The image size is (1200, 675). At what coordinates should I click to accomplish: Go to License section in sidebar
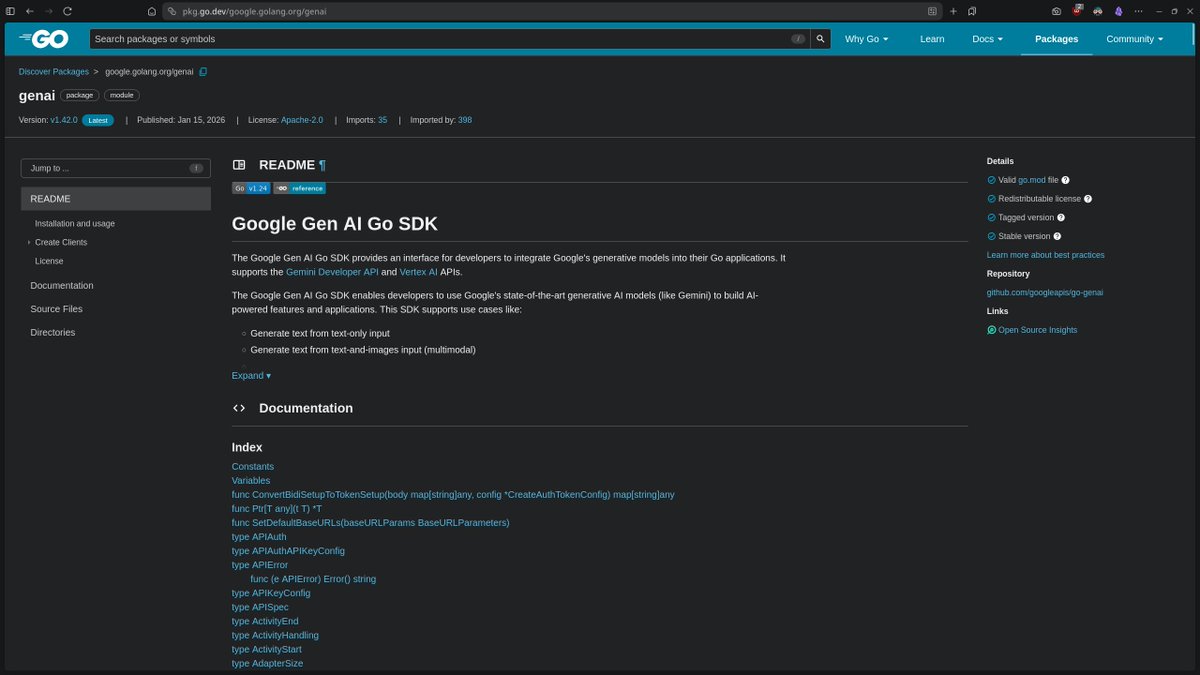(x=49, y=261)
